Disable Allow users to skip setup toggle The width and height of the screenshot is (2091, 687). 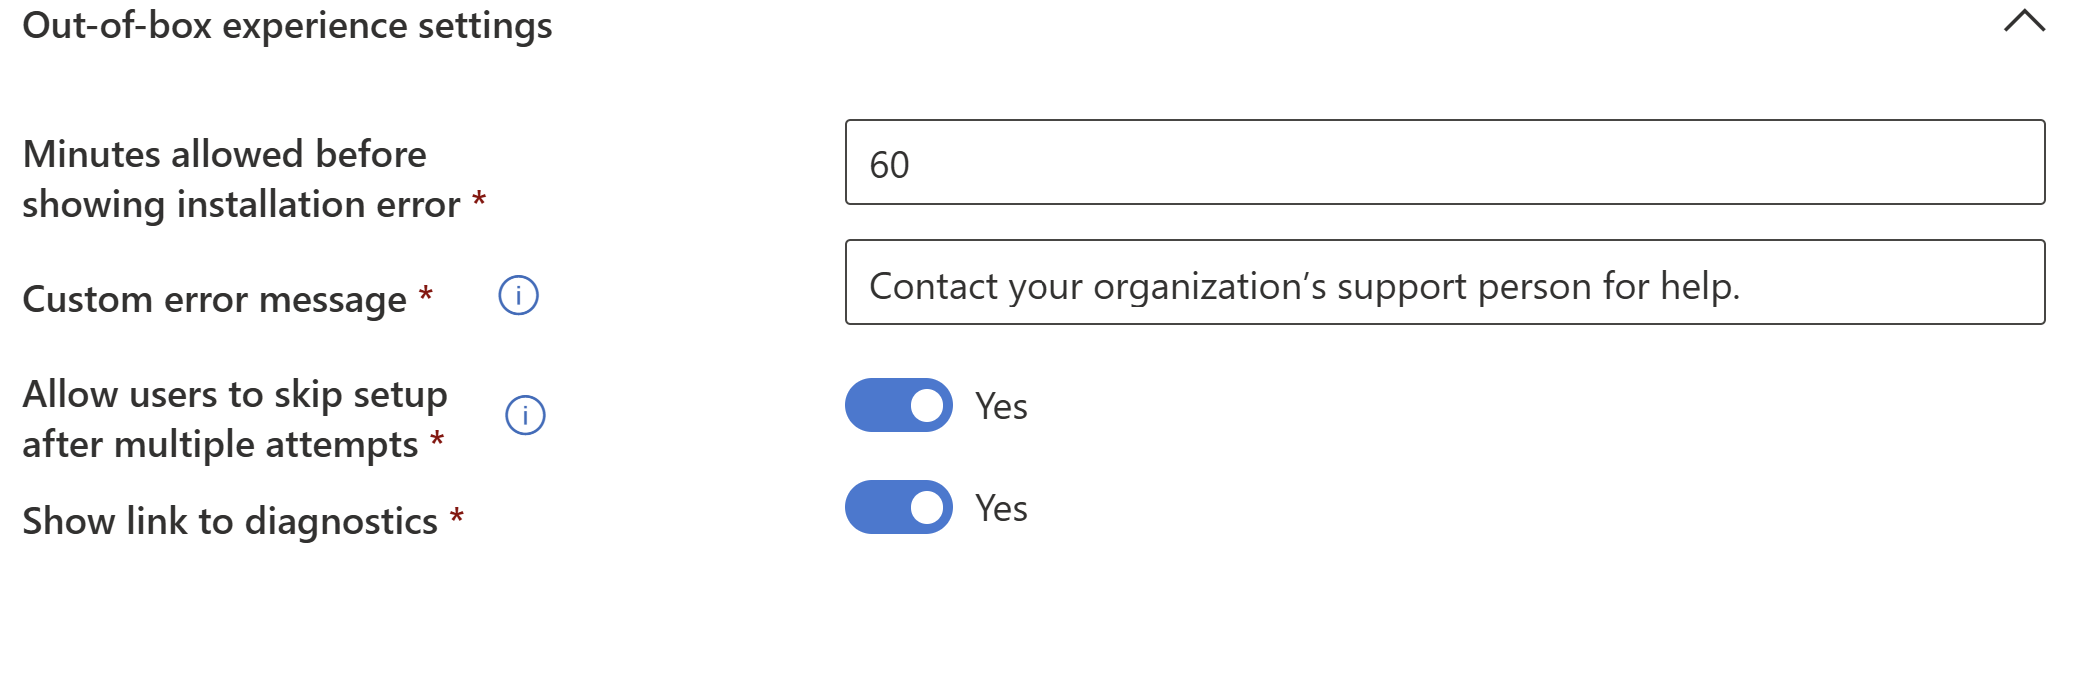898,405
